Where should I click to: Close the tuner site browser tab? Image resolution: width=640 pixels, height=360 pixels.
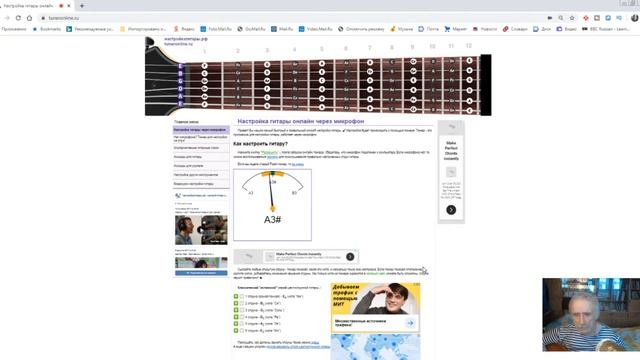click(69, 6)
